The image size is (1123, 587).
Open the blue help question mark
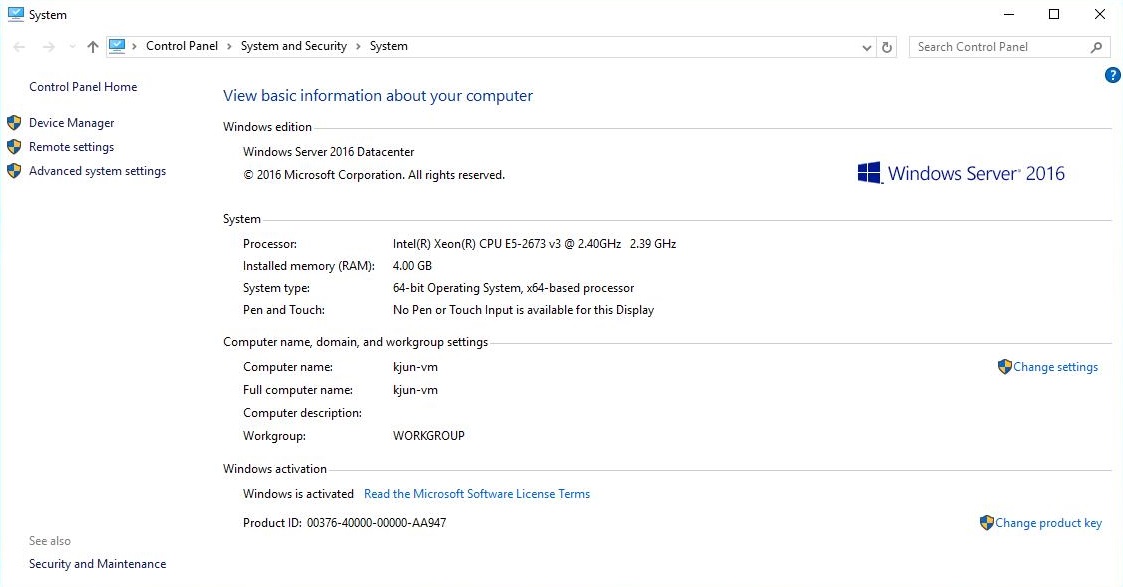[x=1112, y=75]
